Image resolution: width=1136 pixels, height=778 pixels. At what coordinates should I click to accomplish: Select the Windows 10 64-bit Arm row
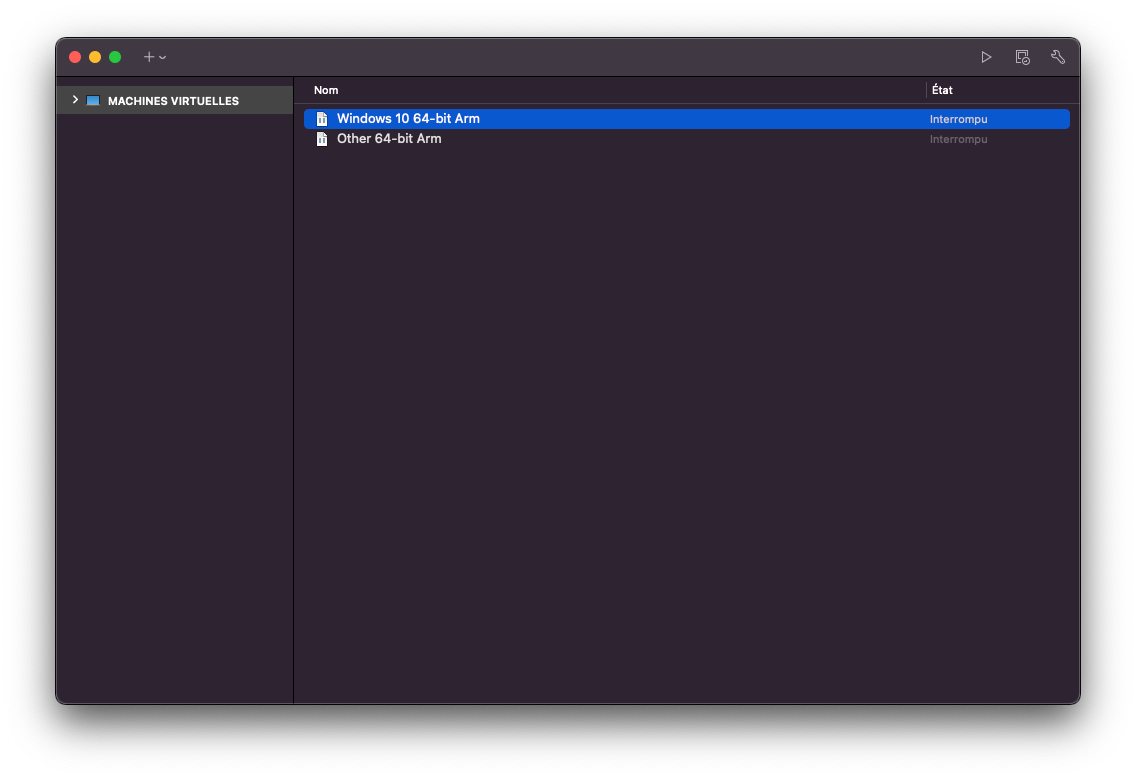click(687, 119)
